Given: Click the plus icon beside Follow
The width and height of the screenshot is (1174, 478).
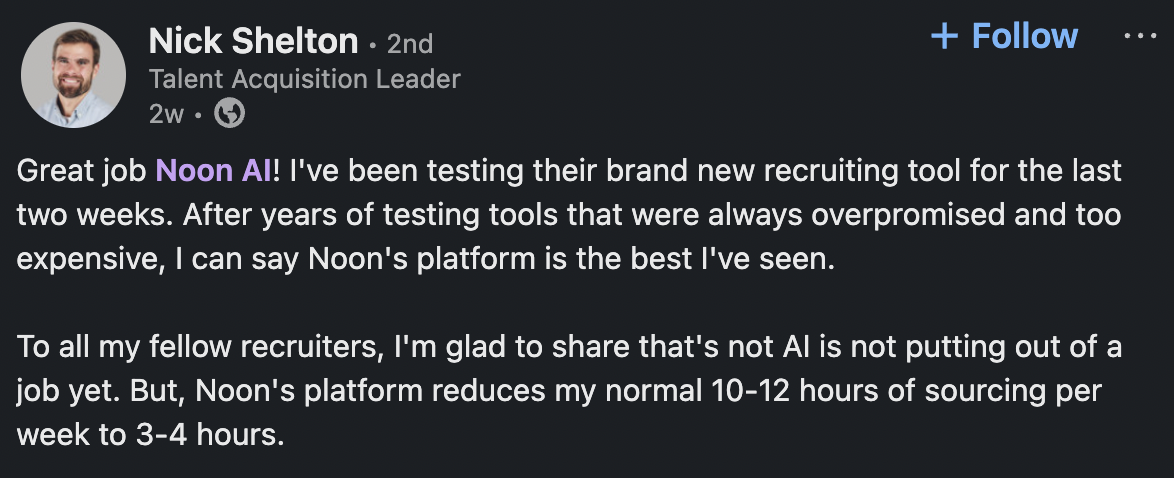Looking at the screenshot, I should [x=944, y=37].
